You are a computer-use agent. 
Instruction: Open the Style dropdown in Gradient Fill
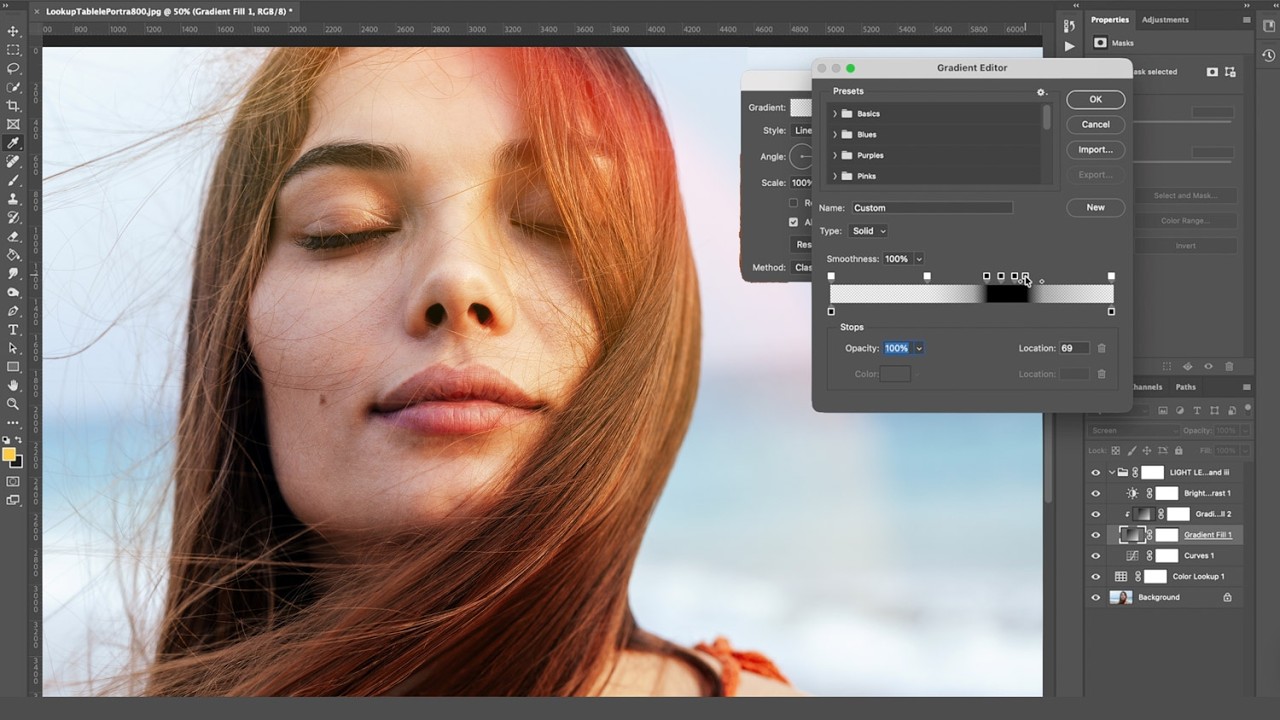click(801, 130)
